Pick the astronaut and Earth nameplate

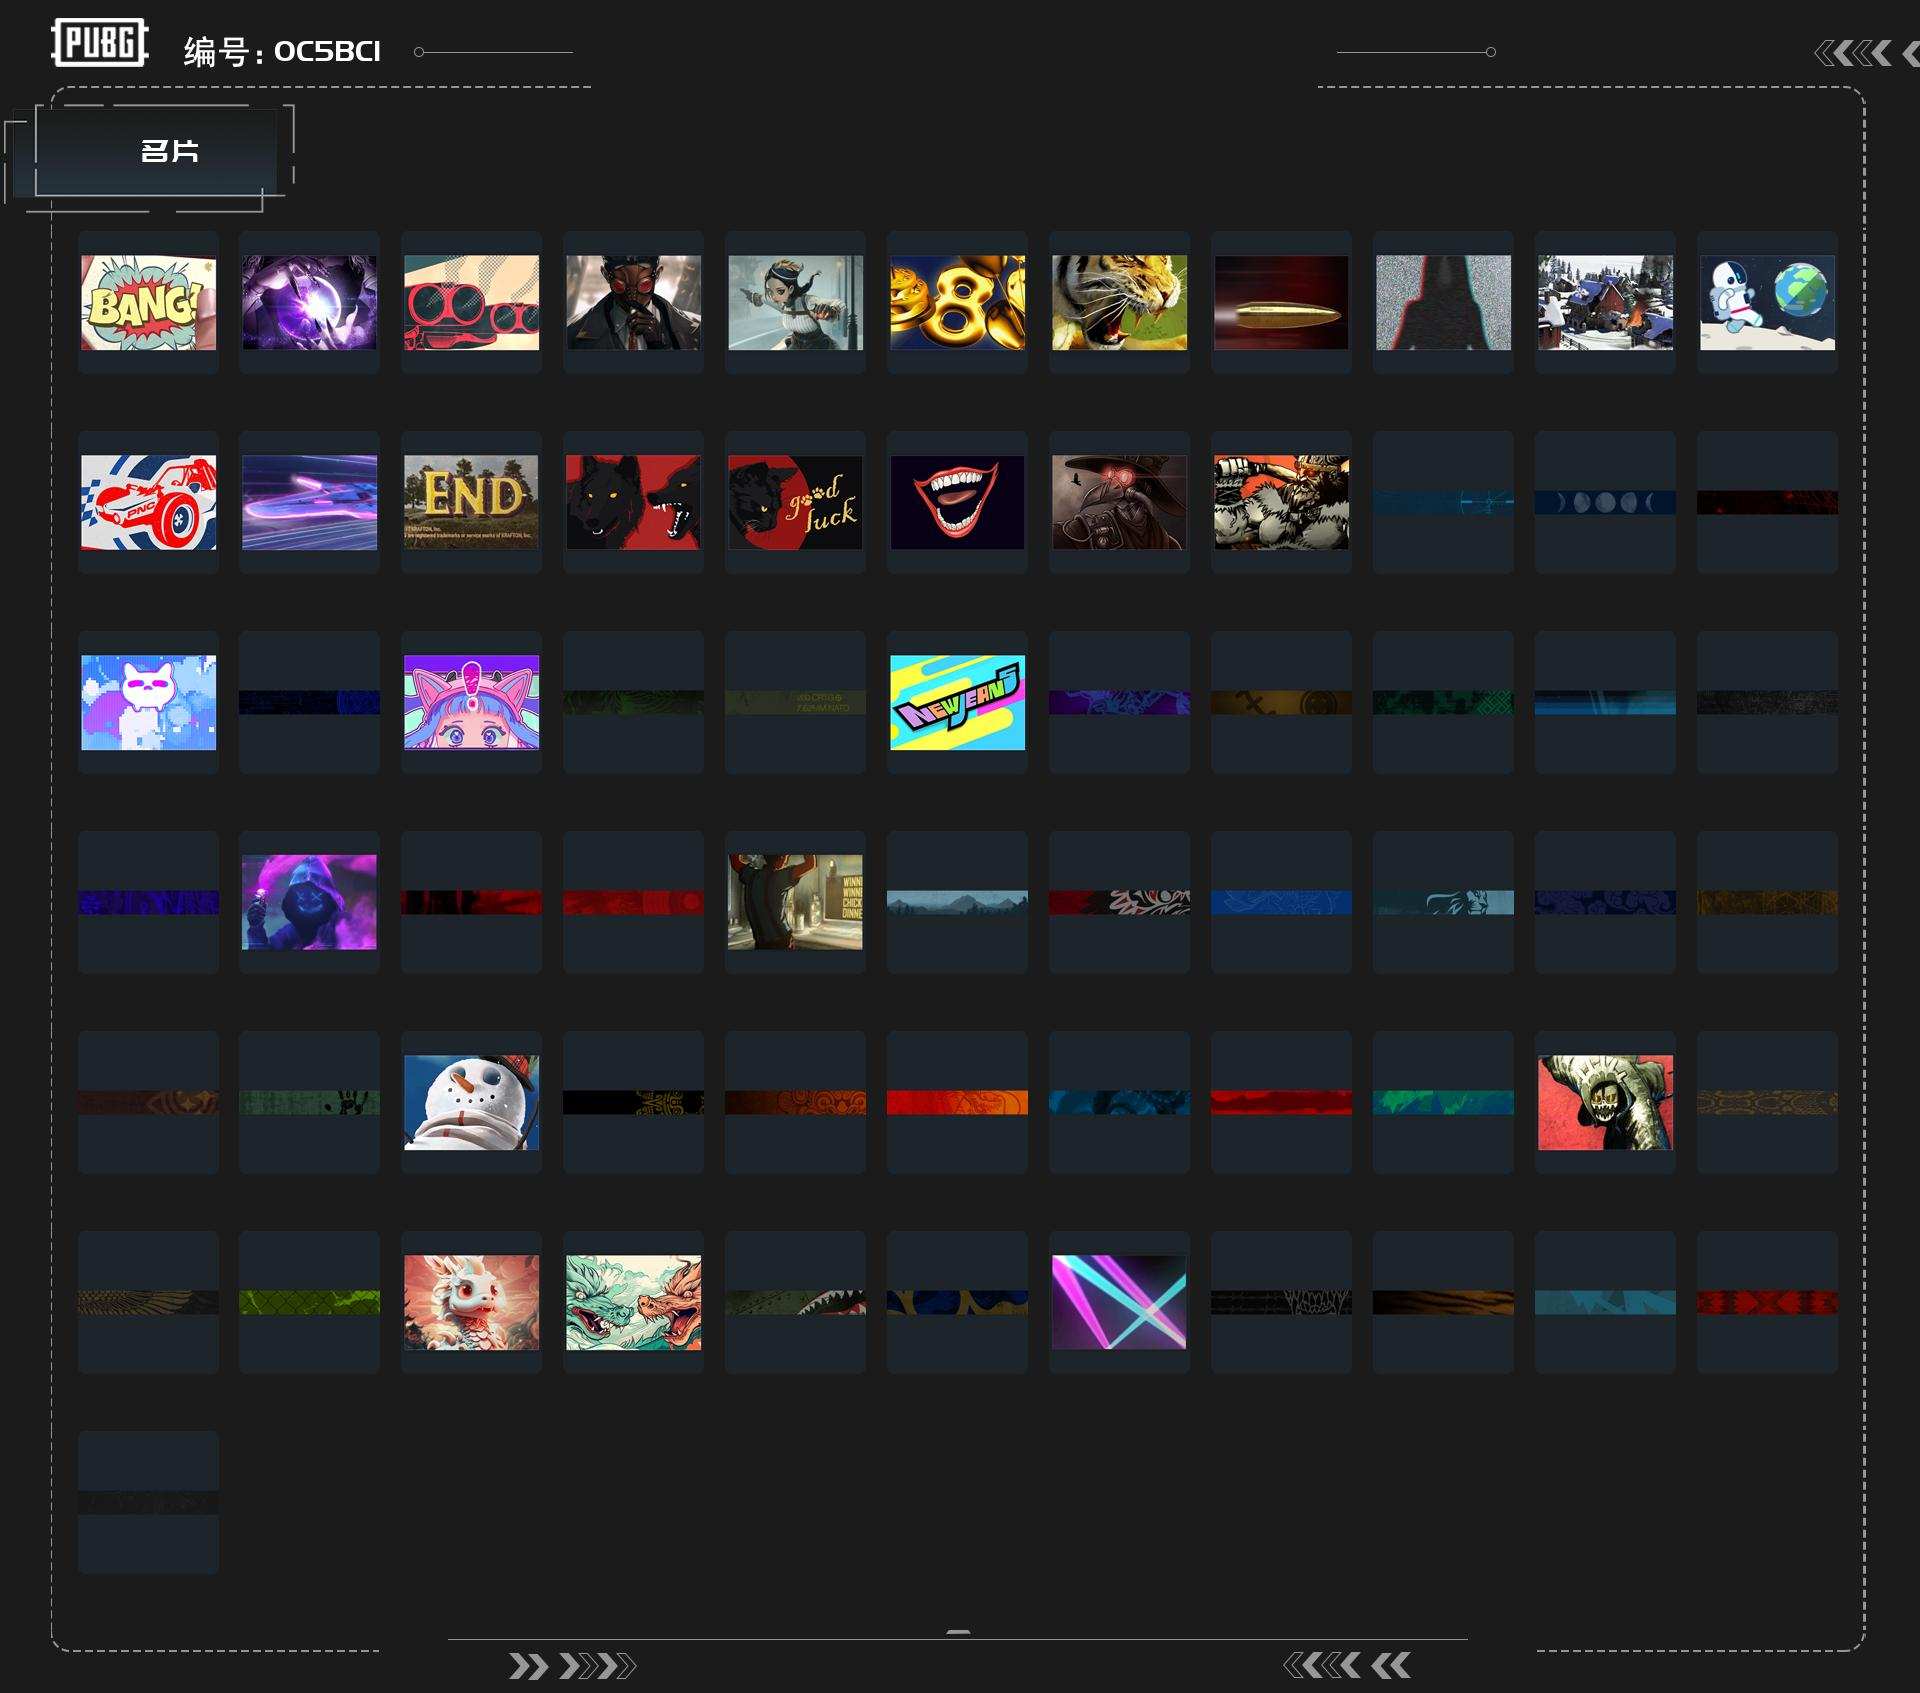(1767, 302)
